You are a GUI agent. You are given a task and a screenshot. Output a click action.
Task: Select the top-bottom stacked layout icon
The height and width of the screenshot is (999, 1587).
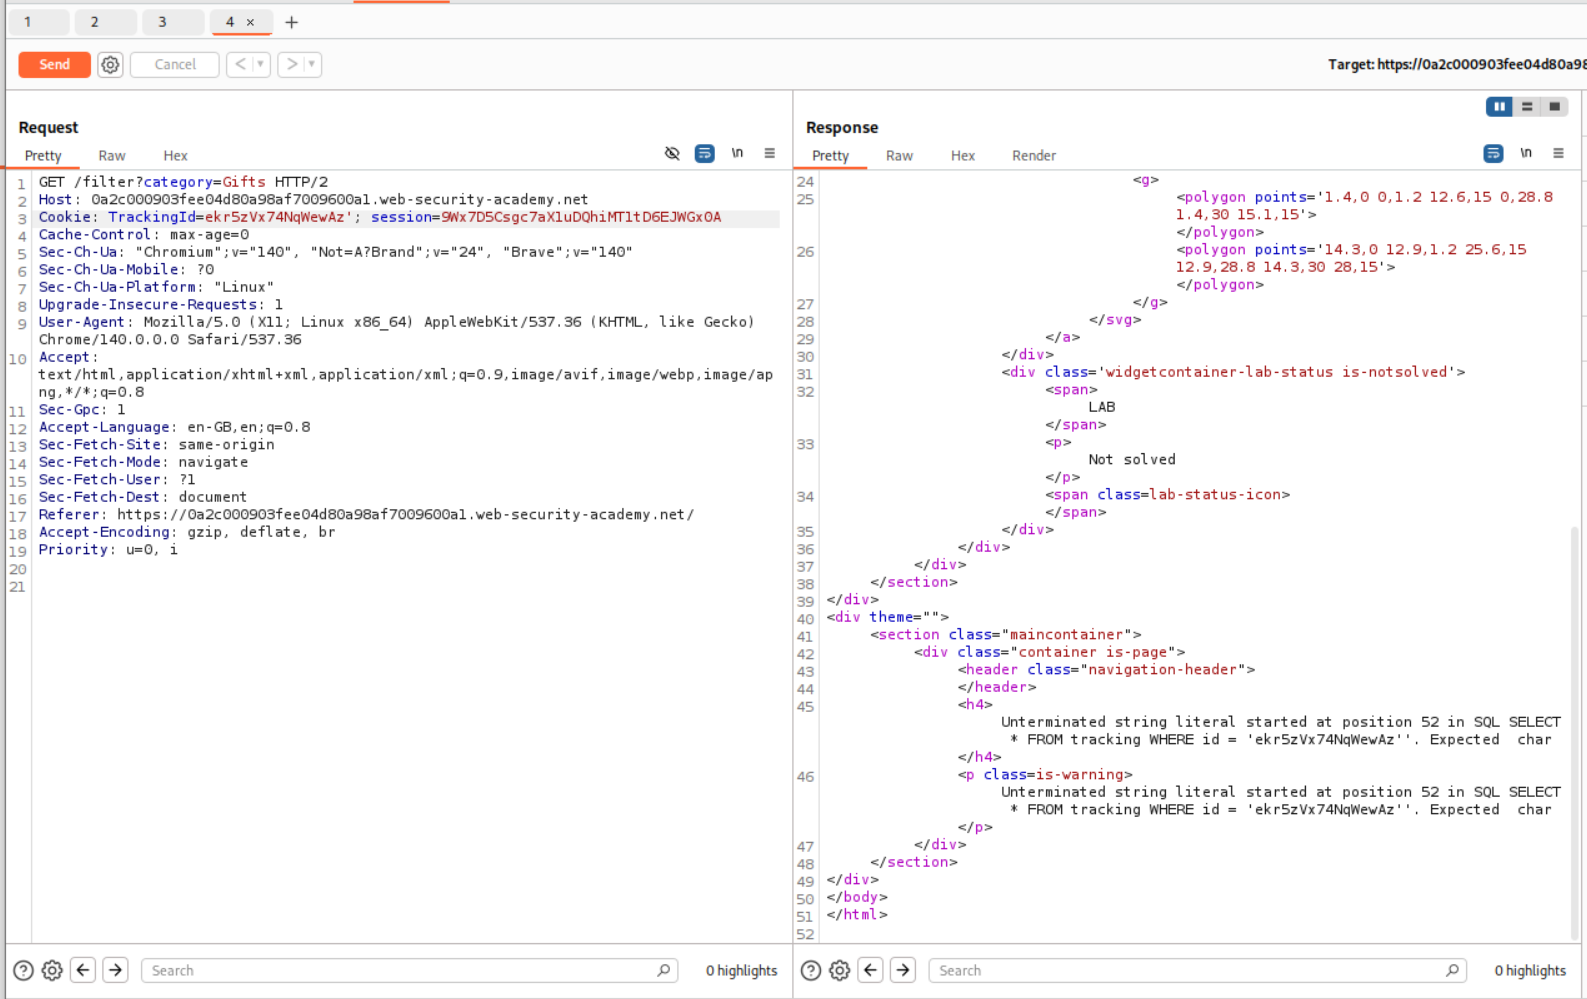[x=1527, y=107]
